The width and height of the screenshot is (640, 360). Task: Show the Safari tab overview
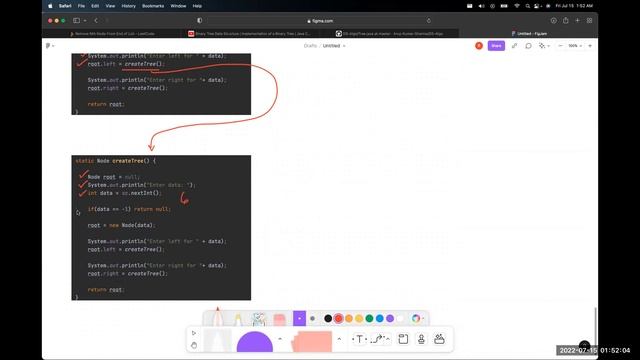(x=589, y=20)
